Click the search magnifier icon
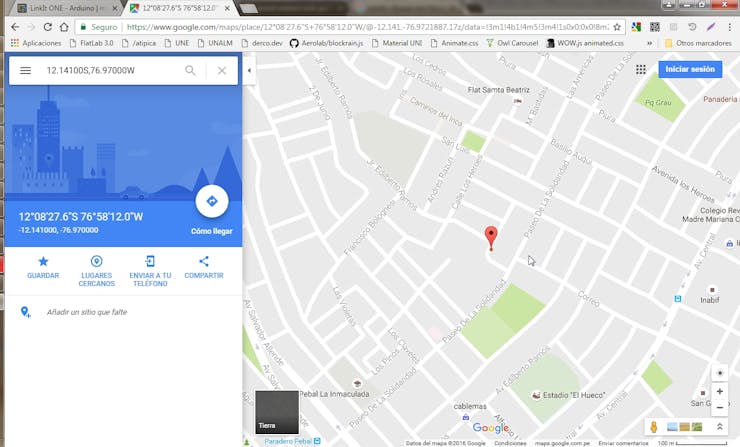This screenshot has height=447, width=740. [190, 70]
